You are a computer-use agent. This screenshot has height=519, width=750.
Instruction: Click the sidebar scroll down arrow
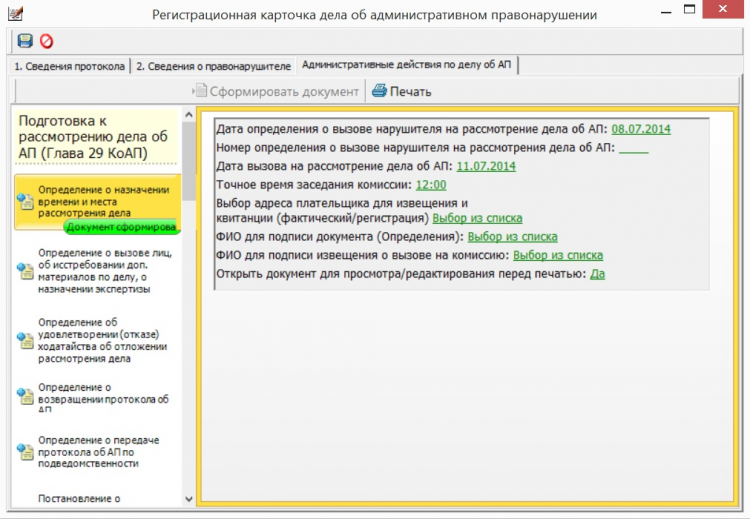pos(189,499)
